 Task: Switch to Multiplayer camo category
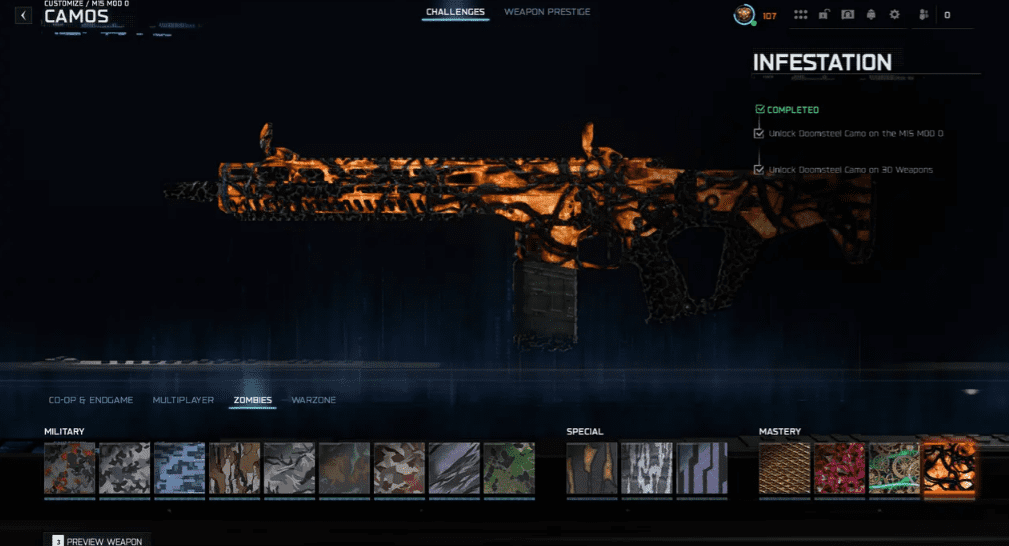point(183,400)
